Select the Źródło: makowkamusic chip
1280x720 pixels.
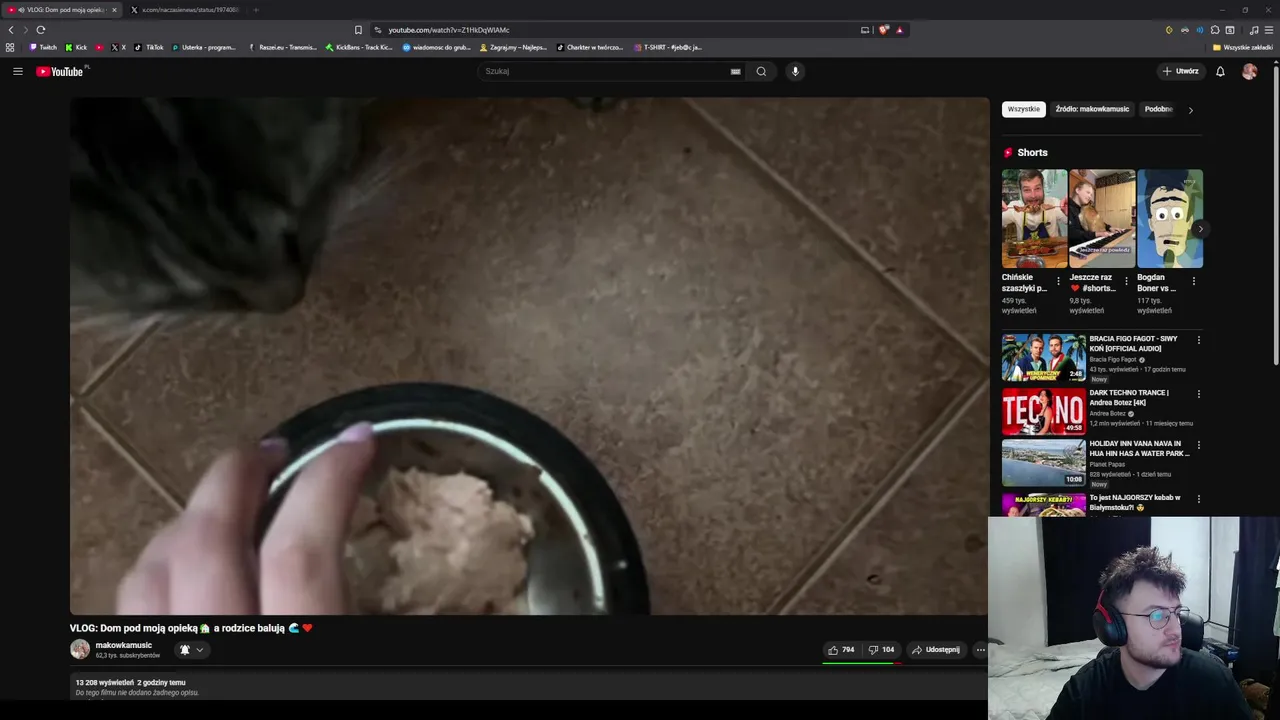(1092, 109)
